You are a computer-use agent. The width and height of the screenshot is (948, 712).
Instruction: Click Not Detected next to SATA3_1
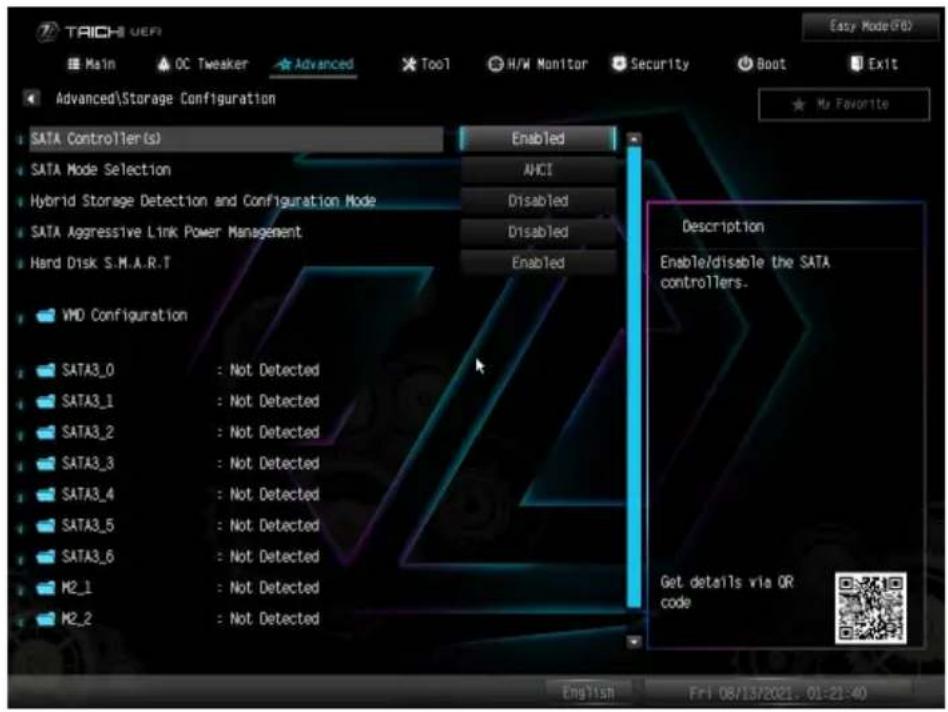pyautogui.click(x=274, y=401)
